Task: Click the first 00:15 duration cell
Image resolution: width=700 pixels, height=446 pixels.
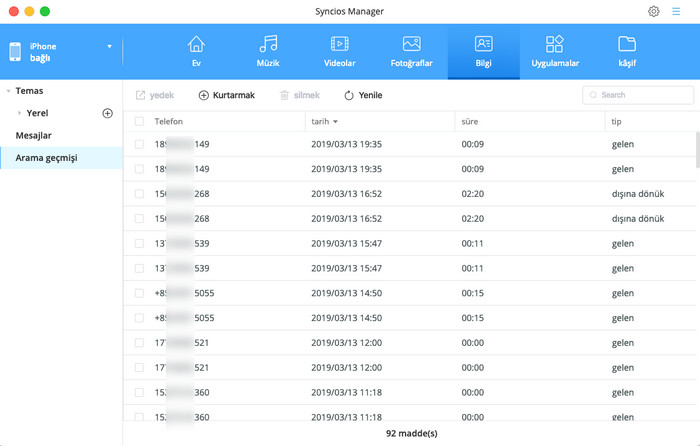Action: [473, 293]
